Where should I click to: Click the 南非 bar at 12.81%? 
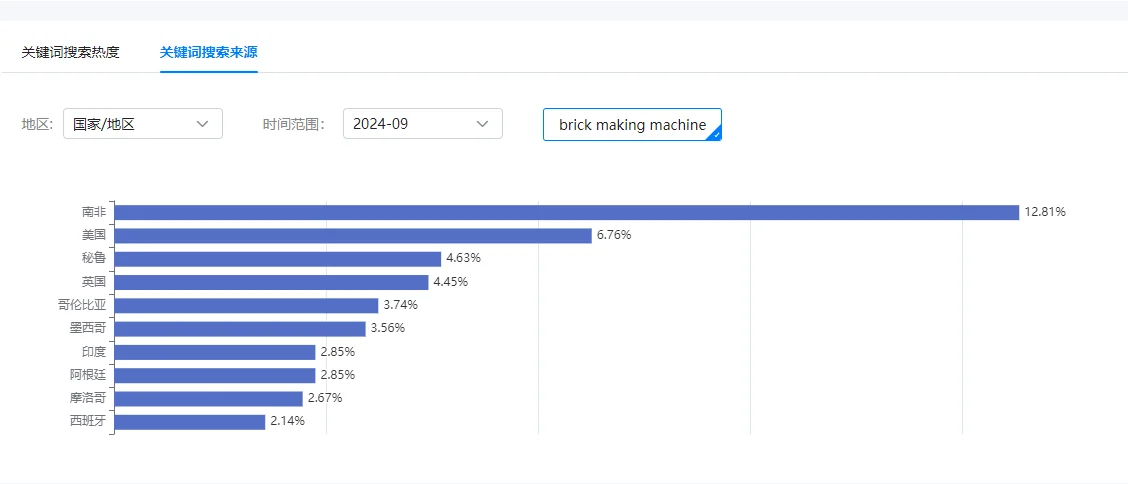(x=566, y=212)
